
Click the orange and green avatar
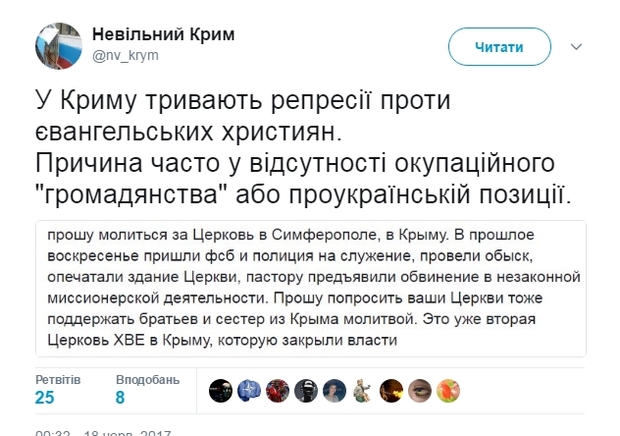pyautogui.click(x=452, y=388)
